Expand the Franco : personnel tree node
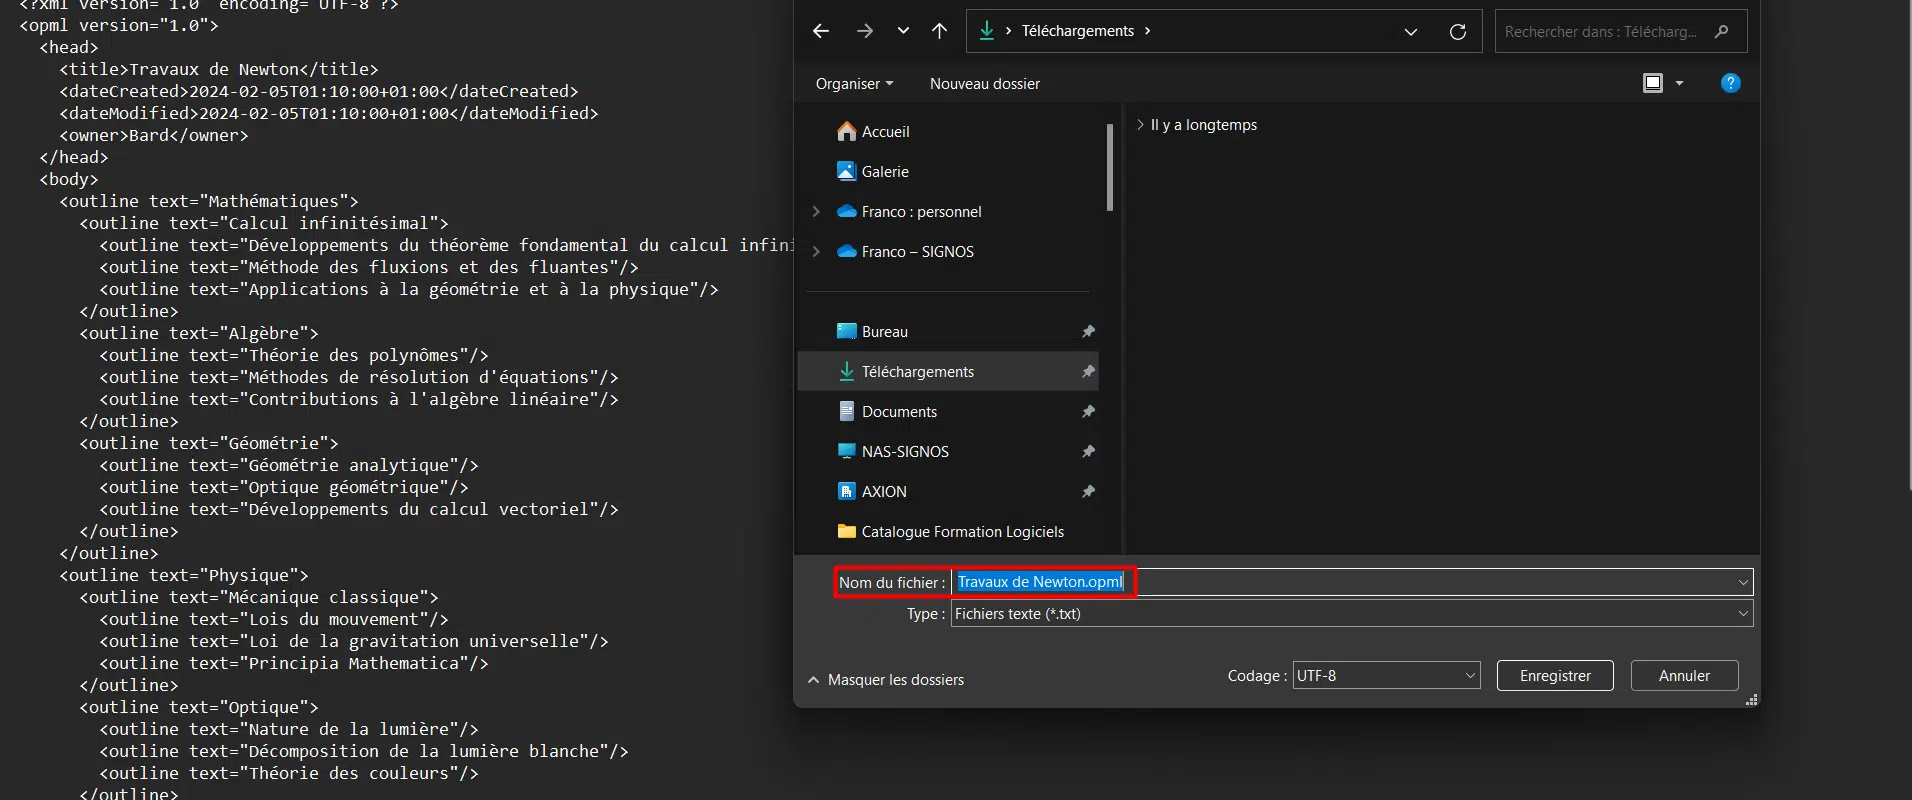Viewport: 1912px width, 800px height. click(816, 212)
